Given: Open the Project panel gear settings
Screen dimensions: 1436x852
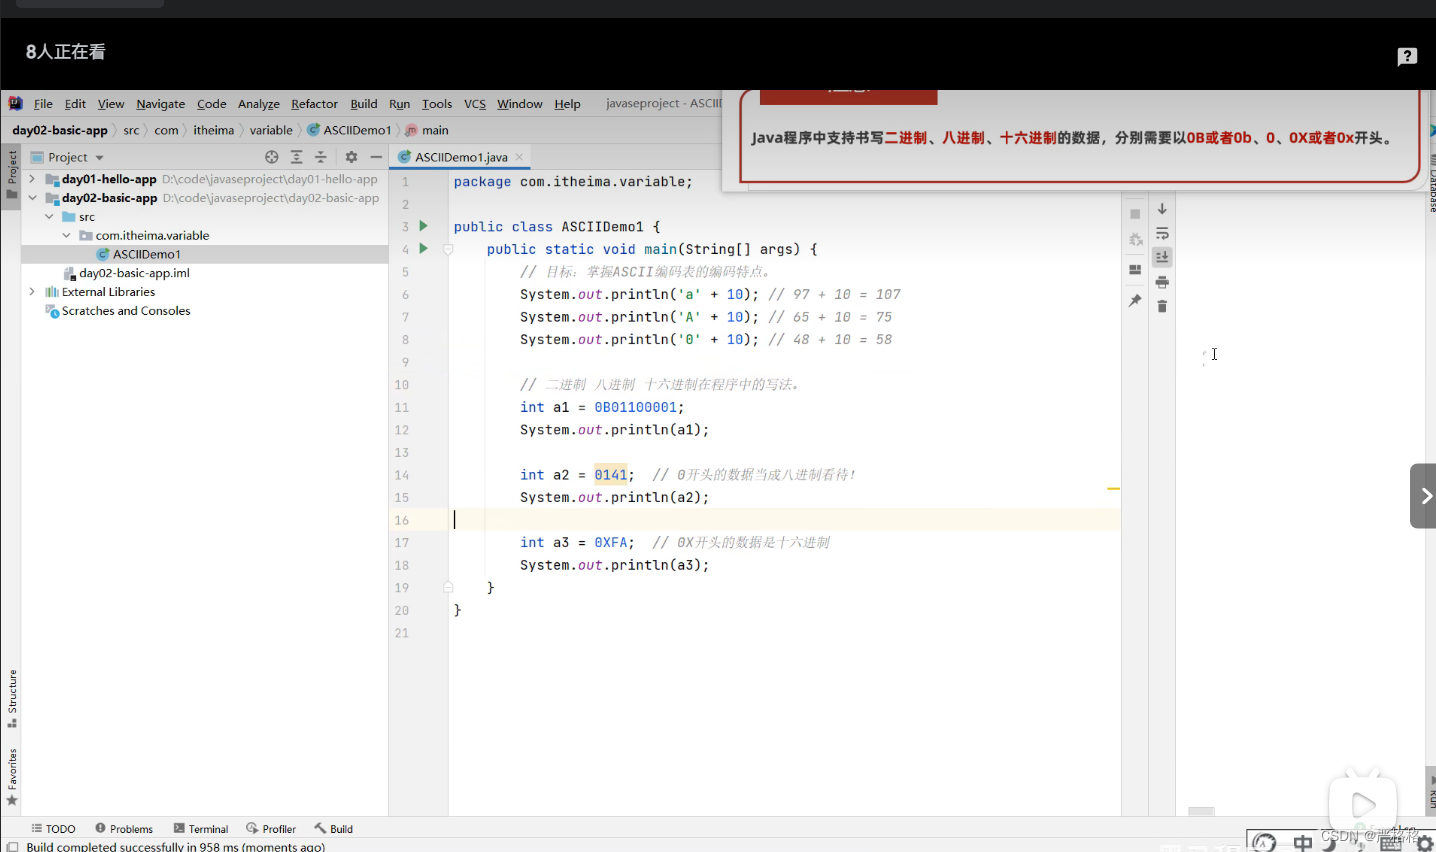Looking at the screenshot, I should (351, 157).
